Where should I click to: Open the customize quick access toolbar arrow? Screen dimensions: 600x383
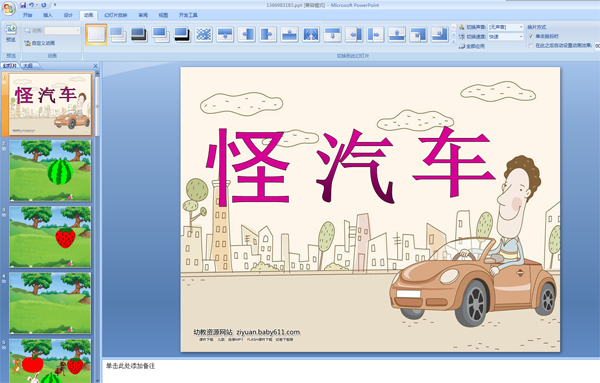(x=55, y=5)
